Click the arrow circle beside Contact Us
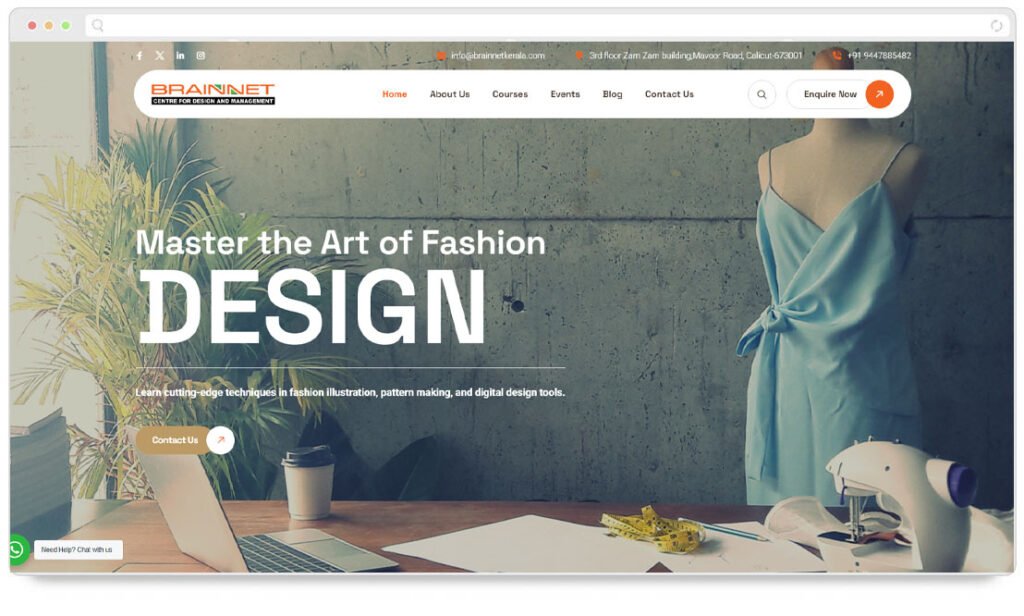Screen dimensions: 1024x616 [221, 440]
